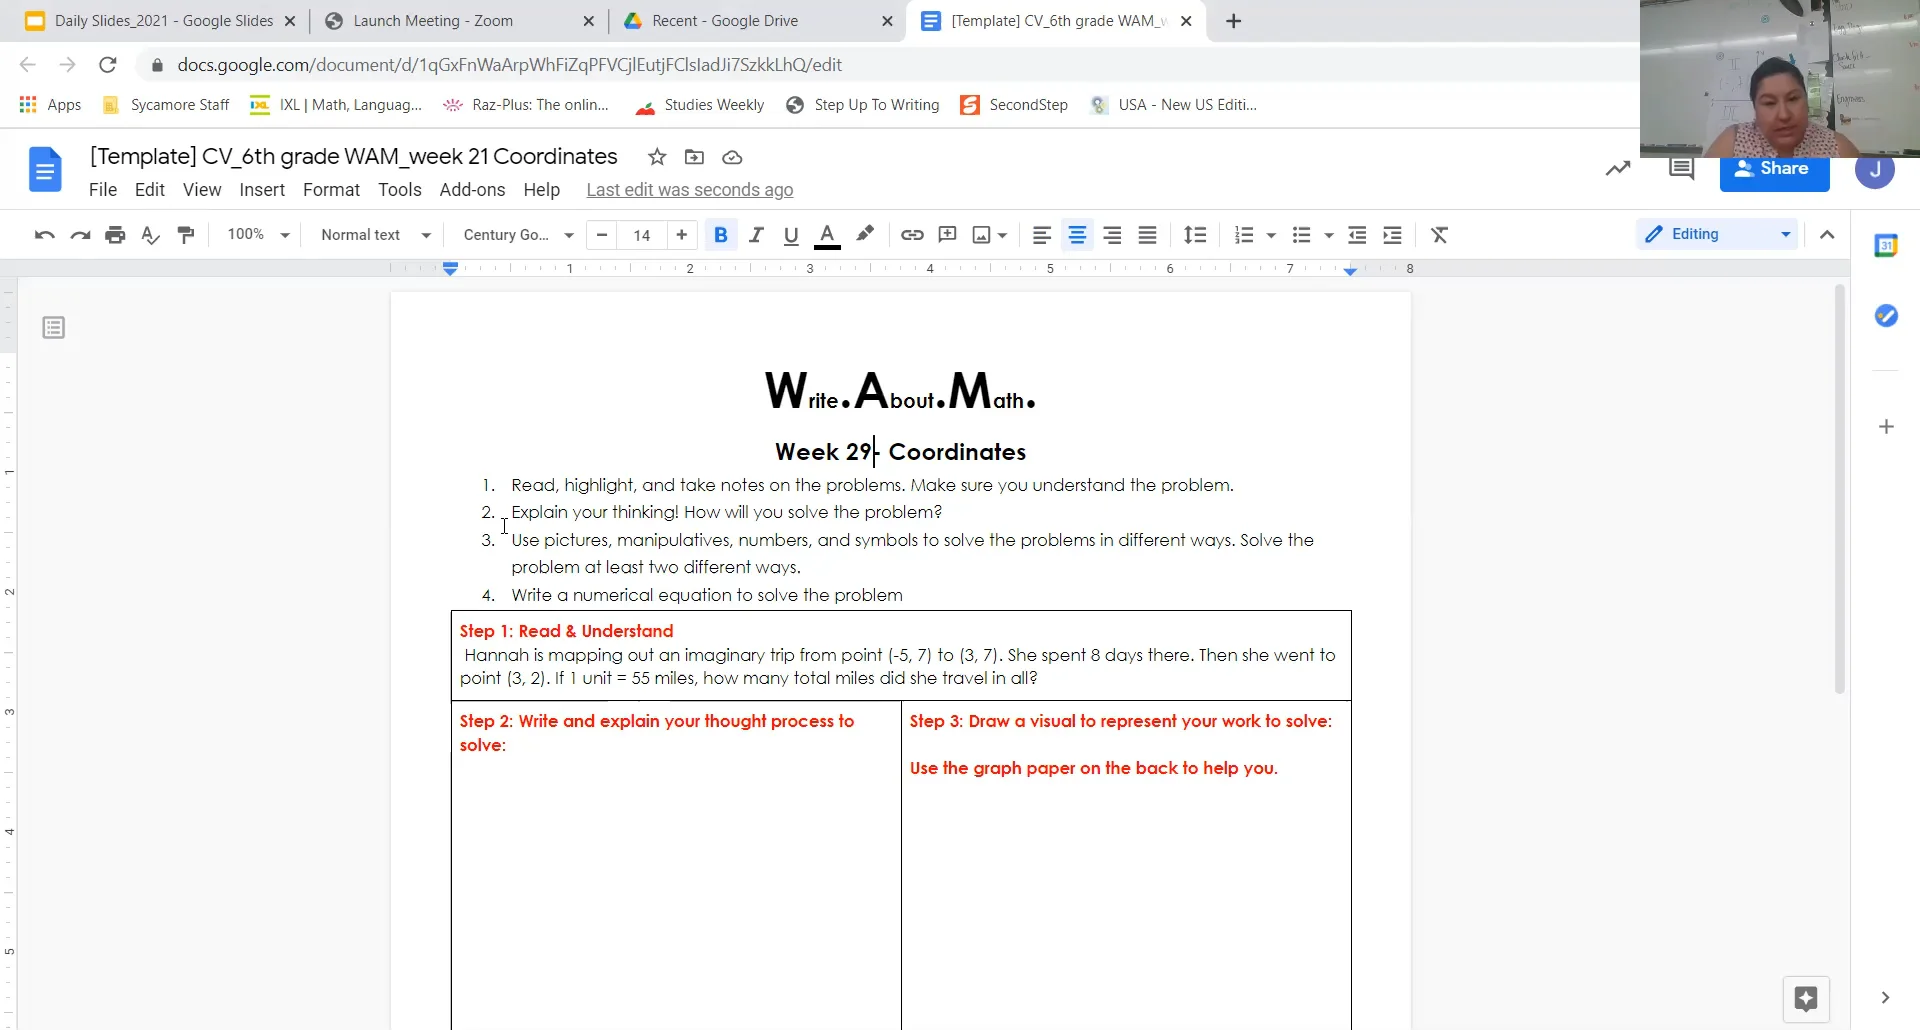Add a comment from the toolbar

click(x=947, y=235)
